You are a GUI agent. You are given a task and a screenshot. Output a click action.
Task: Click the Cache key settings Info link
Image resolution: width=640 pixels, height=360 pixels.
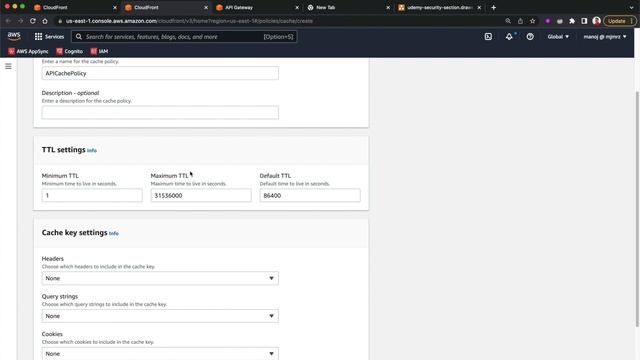click(x=113, y=233)
